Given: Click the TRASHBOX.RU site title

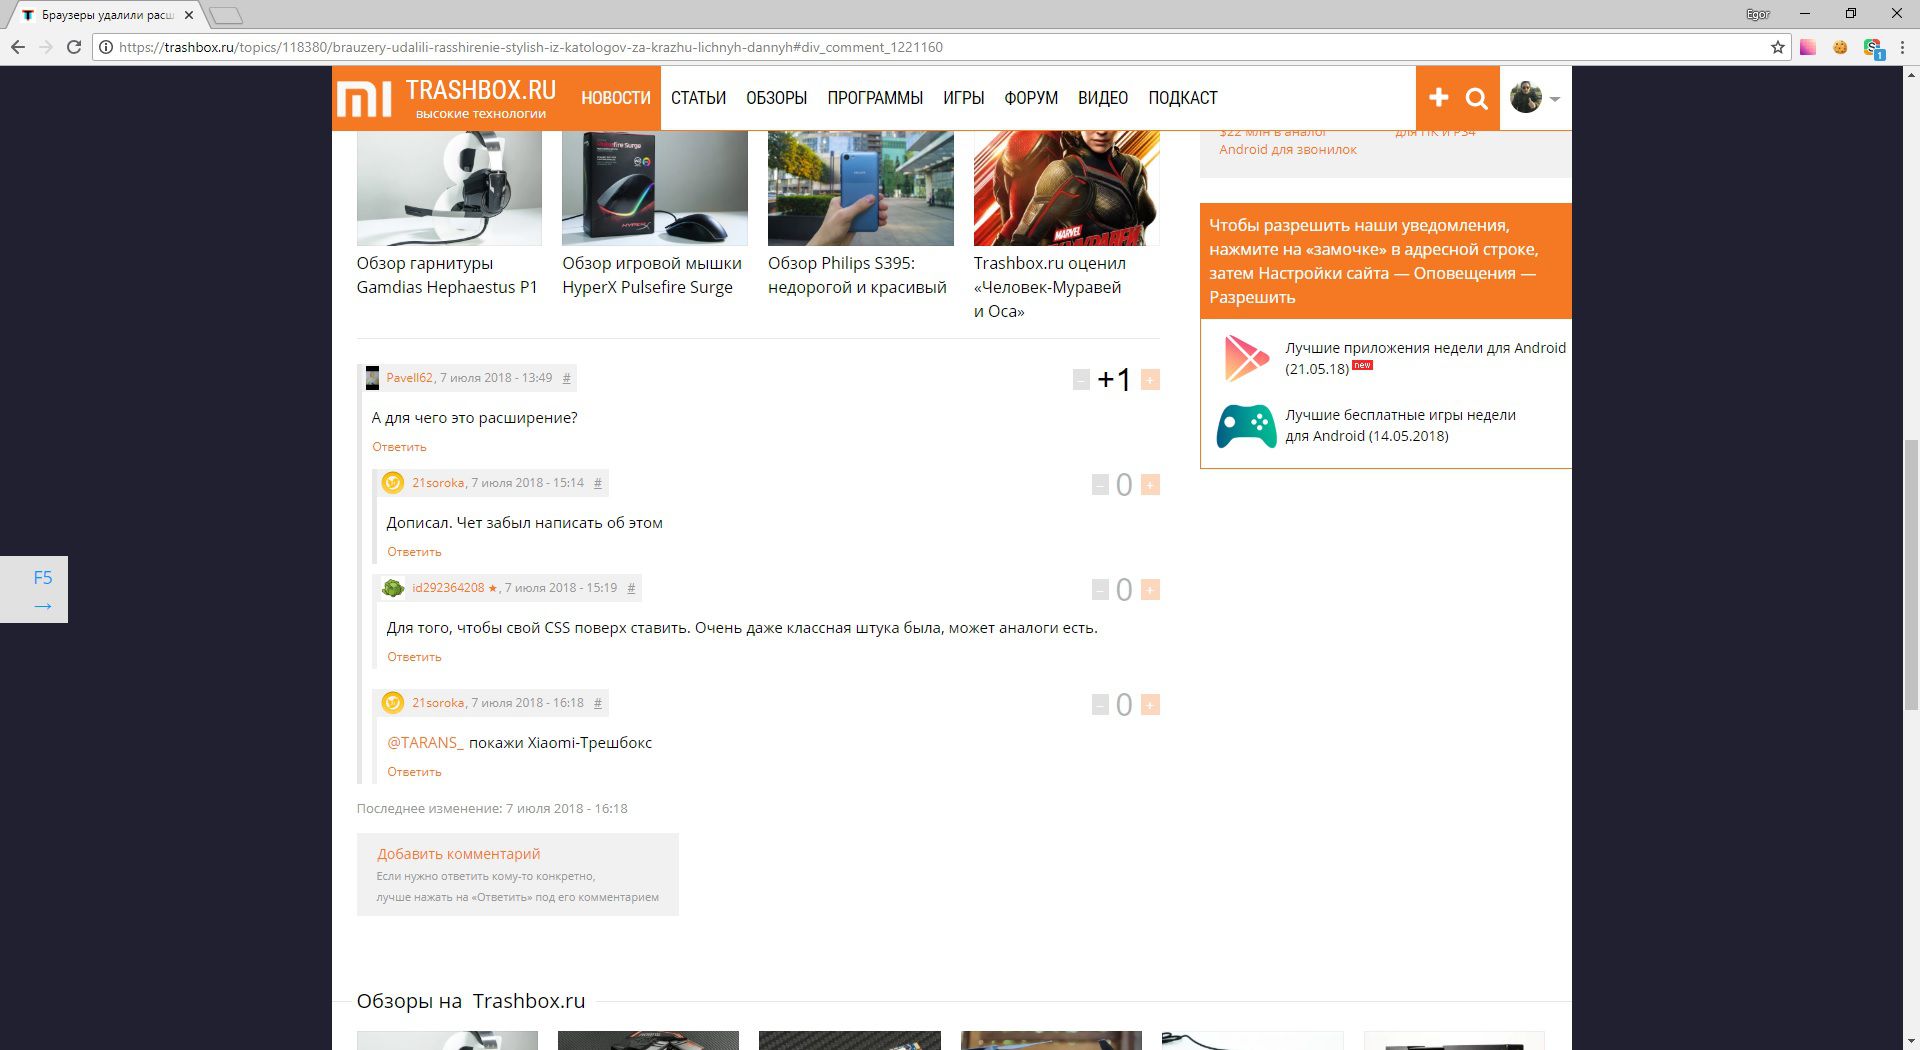Looking at the screenshot, I should pos(481,90).
